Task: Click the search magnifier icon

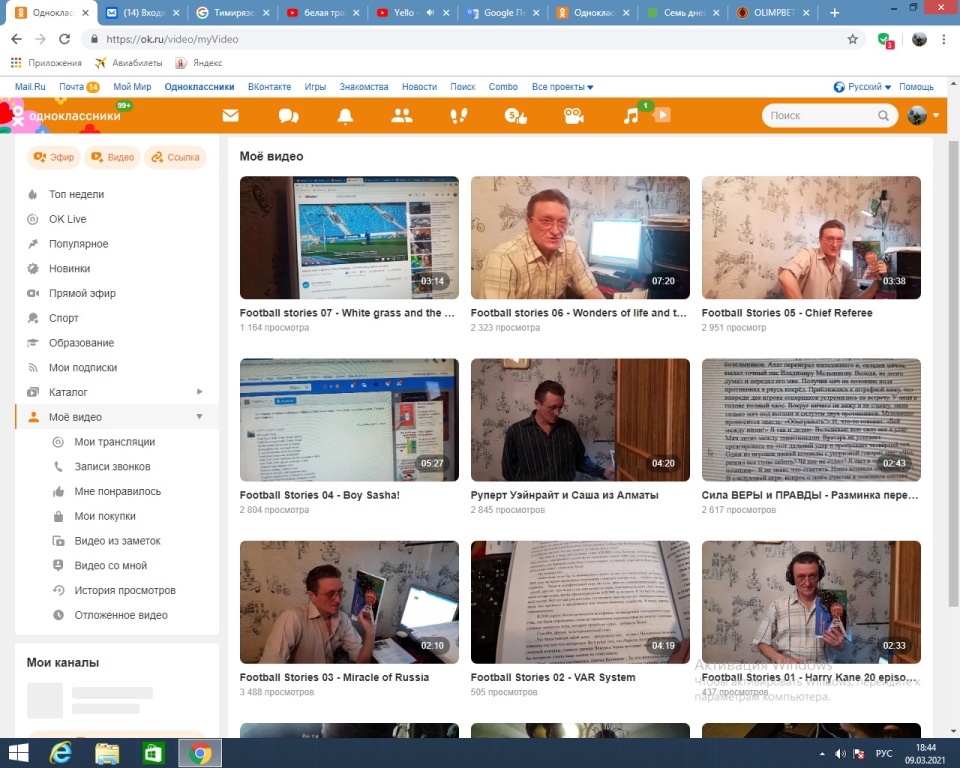Action: point(883,115)
